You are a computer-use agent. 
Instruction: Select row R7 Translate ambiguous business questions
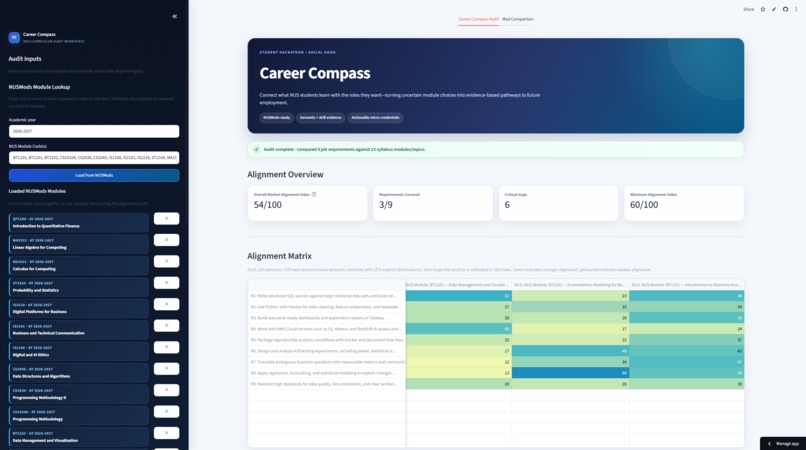pyautogui.click(x=327, y=362)
